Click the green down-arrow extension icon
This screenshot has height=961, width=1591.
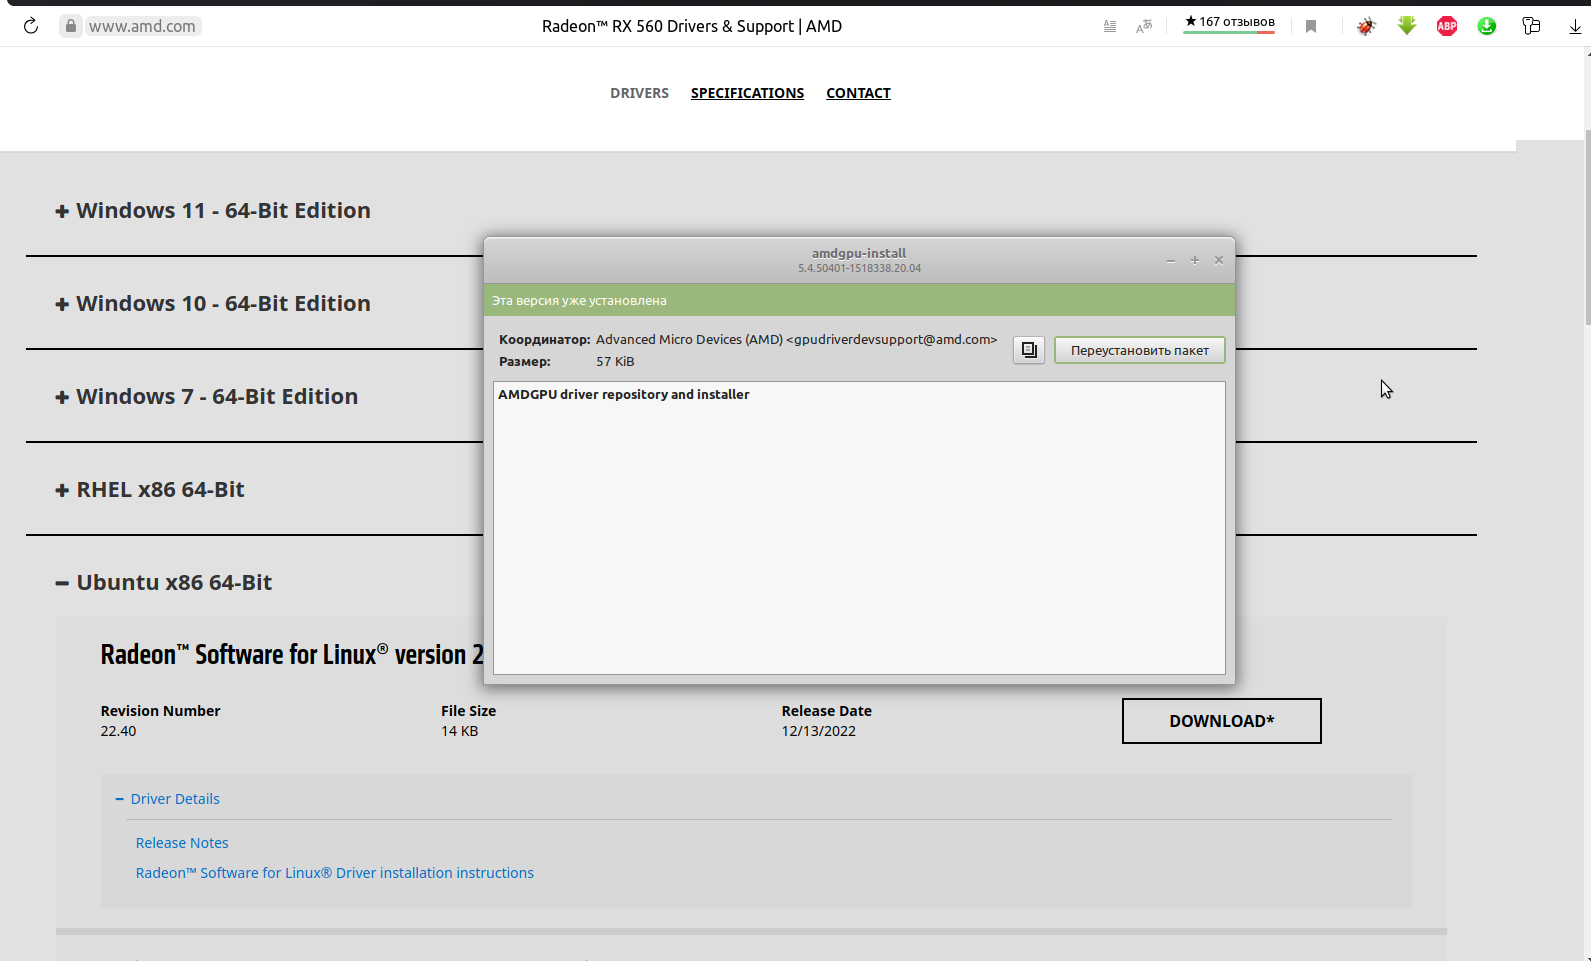(x=1407, y=26)
